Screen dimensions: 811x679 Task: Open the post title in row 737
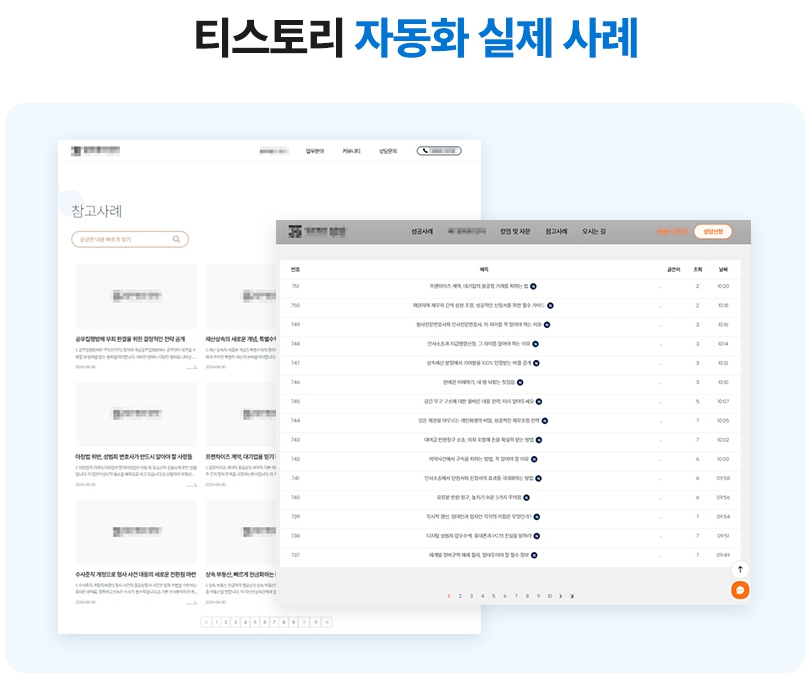[x=479, y=555]
